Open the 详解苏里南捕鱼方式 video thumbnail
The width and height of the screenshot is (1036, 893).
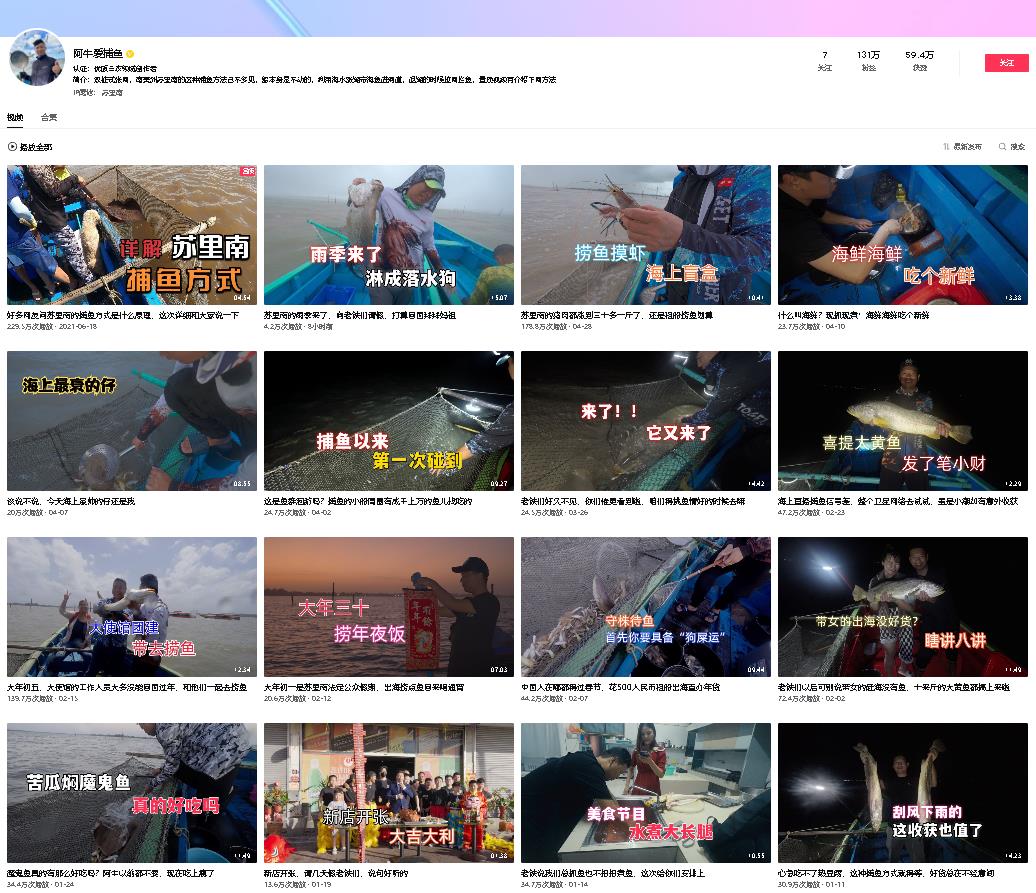[132, 235]
